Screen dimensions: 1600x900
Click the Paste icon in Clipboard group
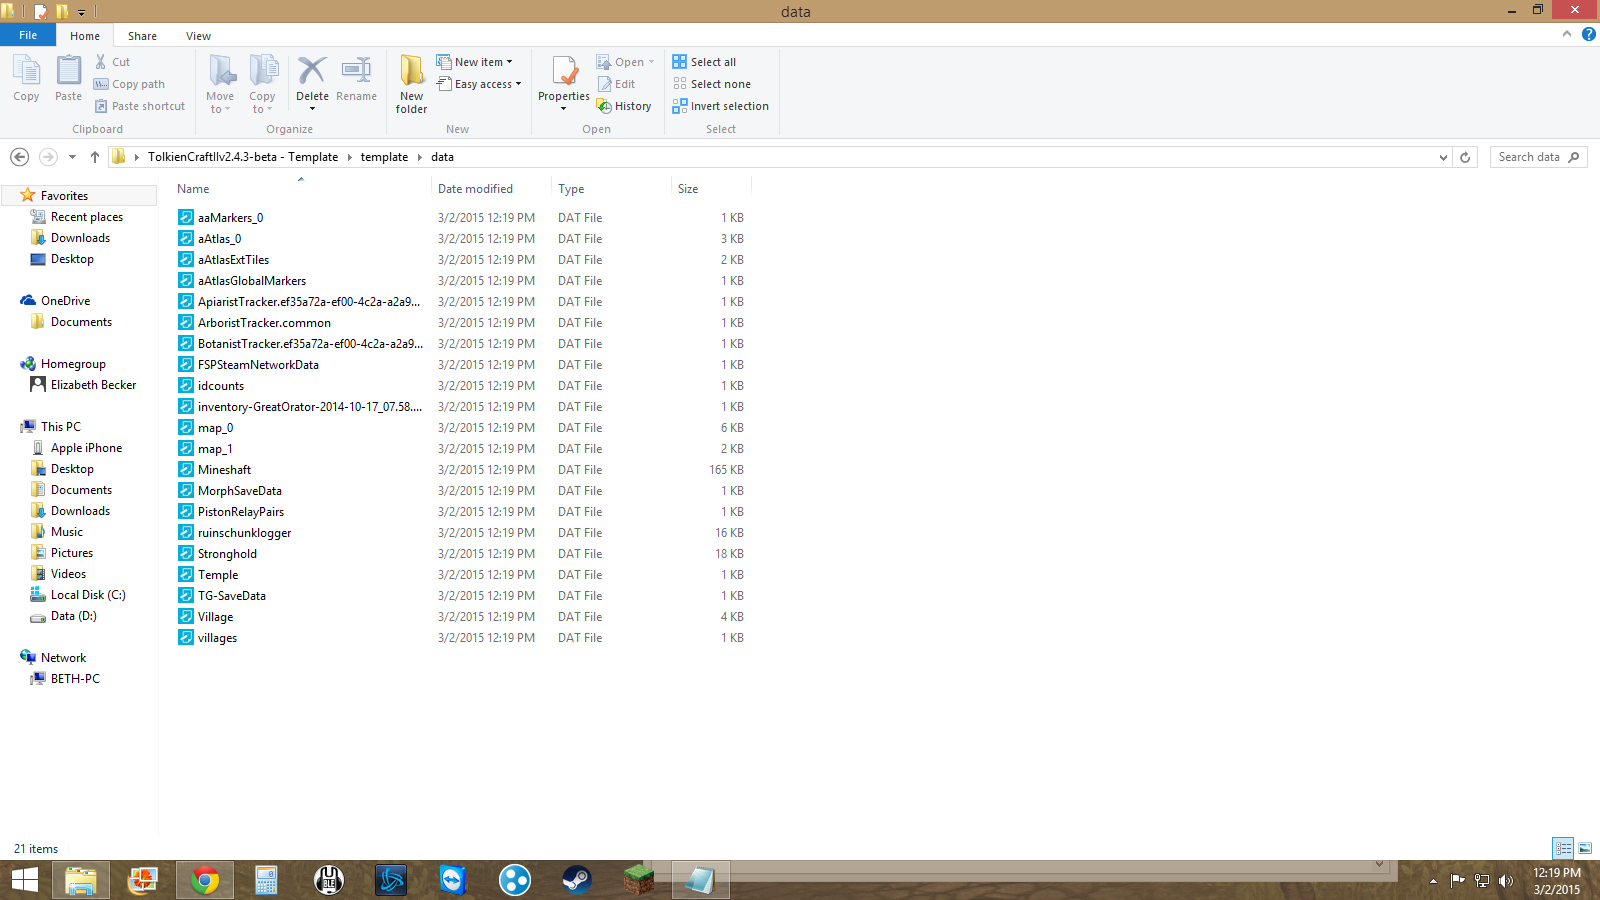[68, 78]
